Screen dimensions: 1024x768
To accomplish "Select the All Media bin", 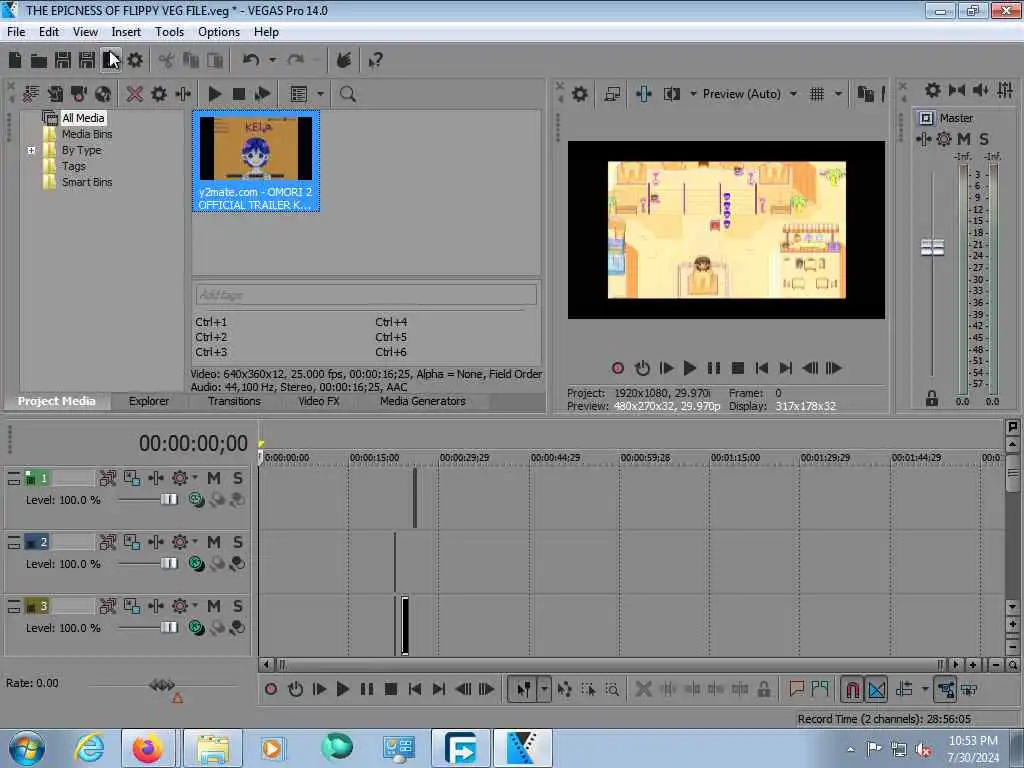I will (83, 118).
